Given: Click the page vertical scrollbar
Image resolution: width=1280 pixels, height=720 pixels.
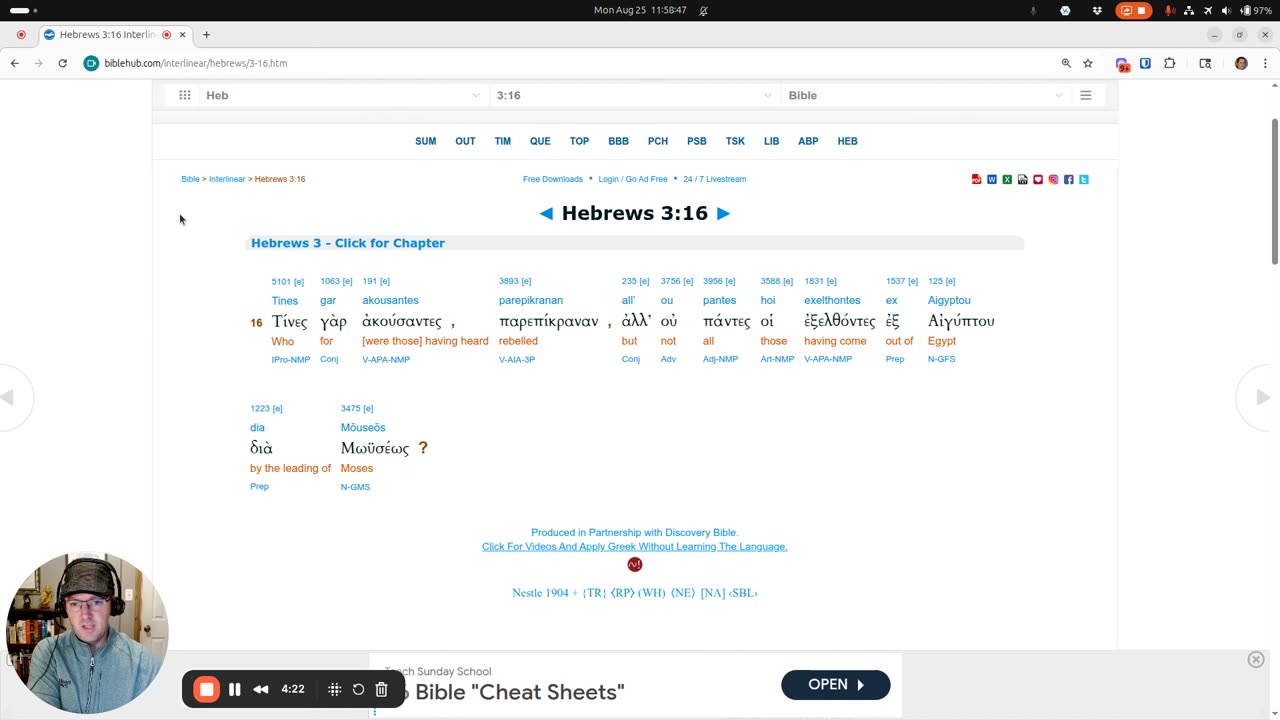Looking at the screenshot, I should (1274, 190).
